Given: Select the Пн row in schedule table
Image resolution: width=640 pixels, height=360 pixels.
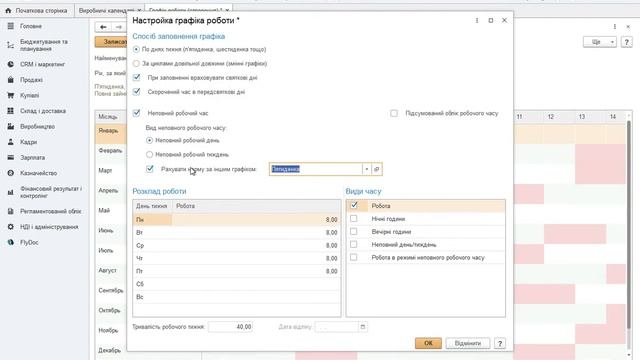Looking at the screenshot, I should click(237, 220).
